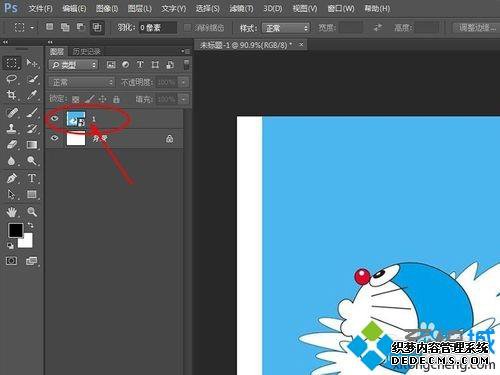Select the Pen tool

[11, 178]
